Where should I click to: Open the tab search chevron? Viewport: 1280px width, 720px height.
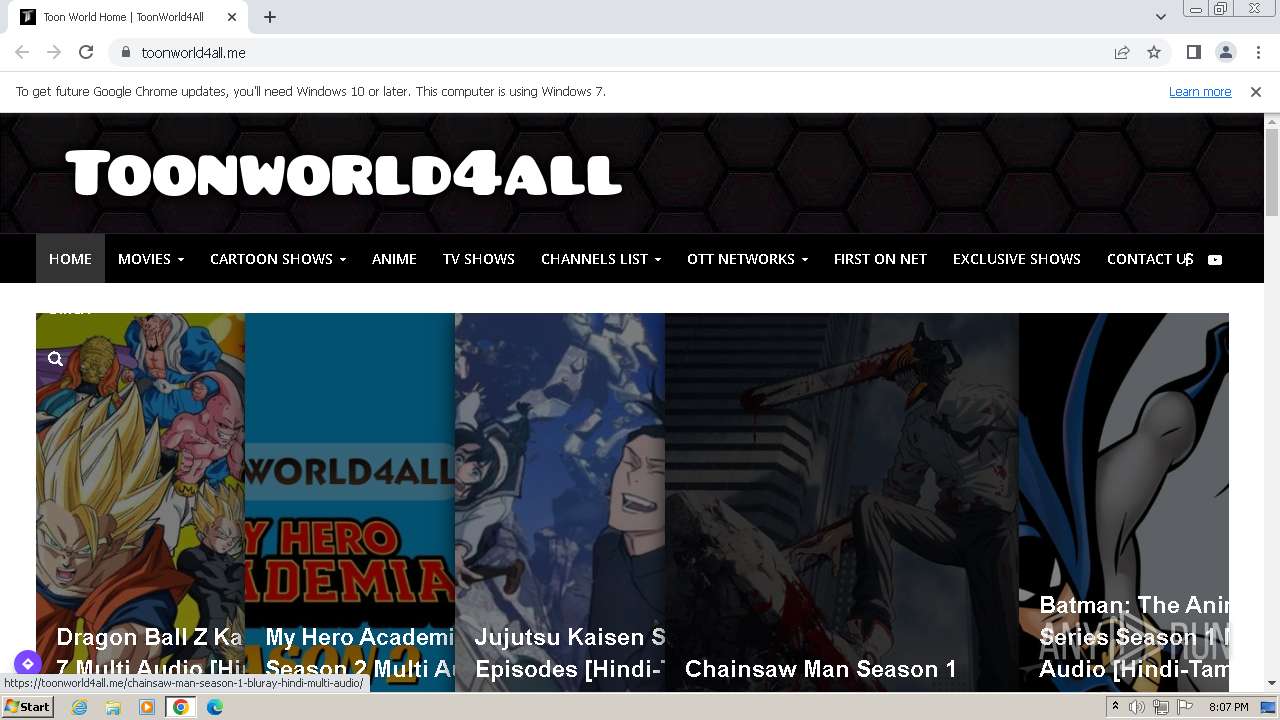(x=1160, y=17)
